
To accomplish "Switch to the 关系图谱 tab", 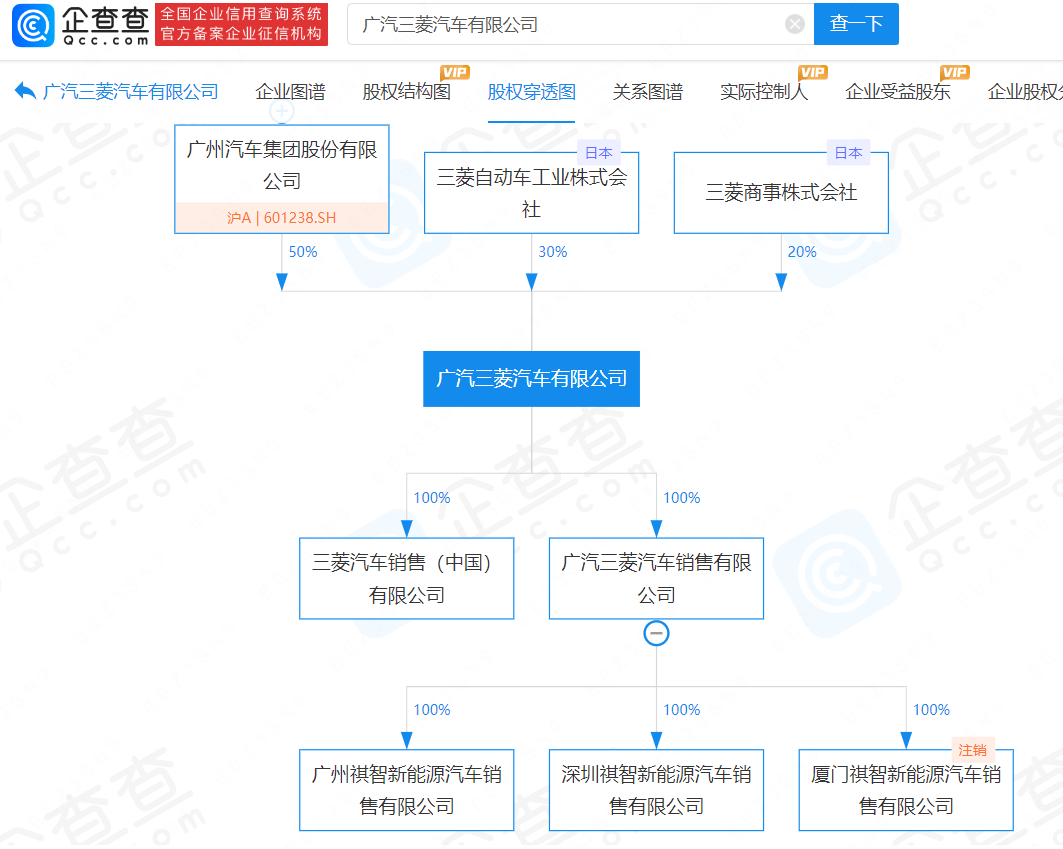I will pos(647,92).
